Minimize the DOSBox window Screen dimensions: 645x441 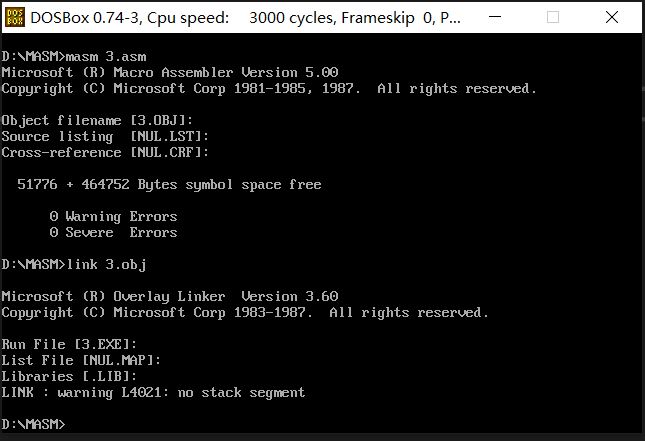(495, 17)
